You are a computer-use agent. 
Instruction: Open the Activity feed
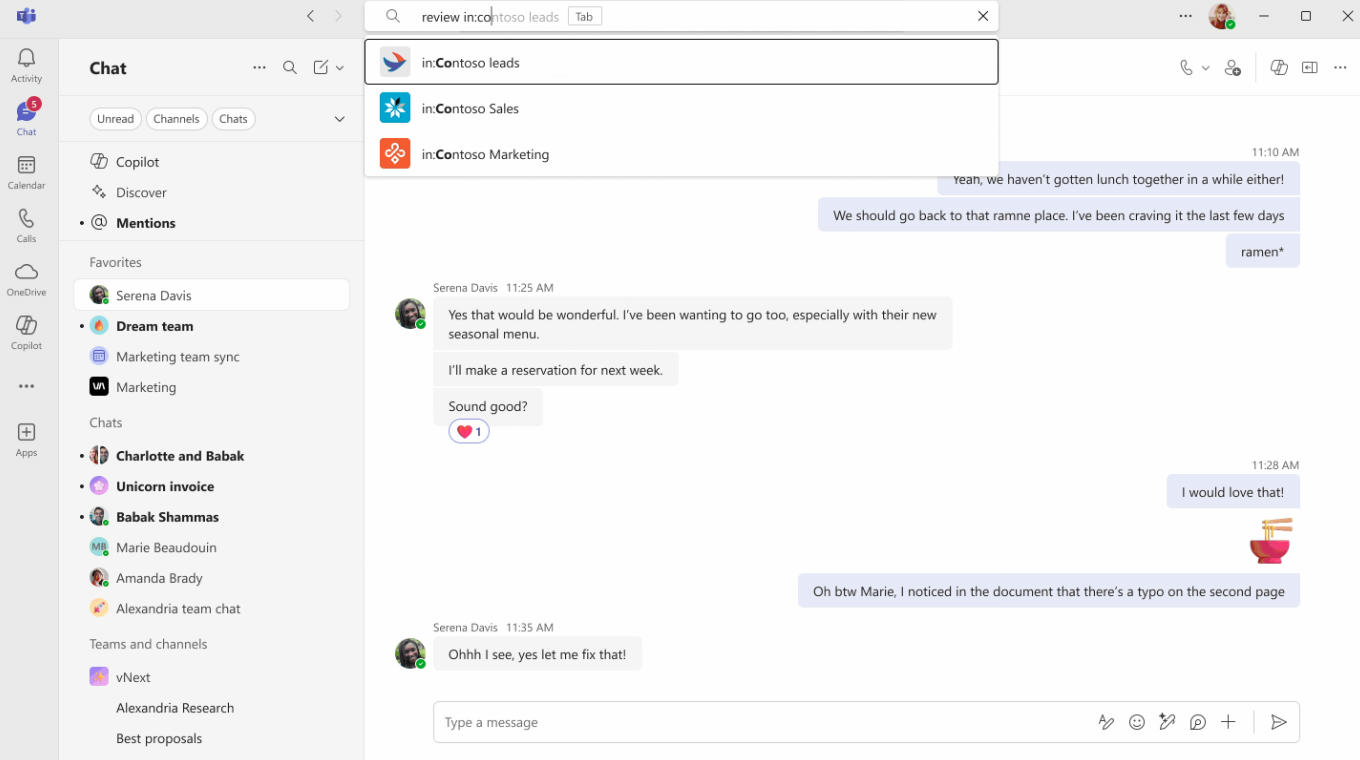tap(26, 65)
